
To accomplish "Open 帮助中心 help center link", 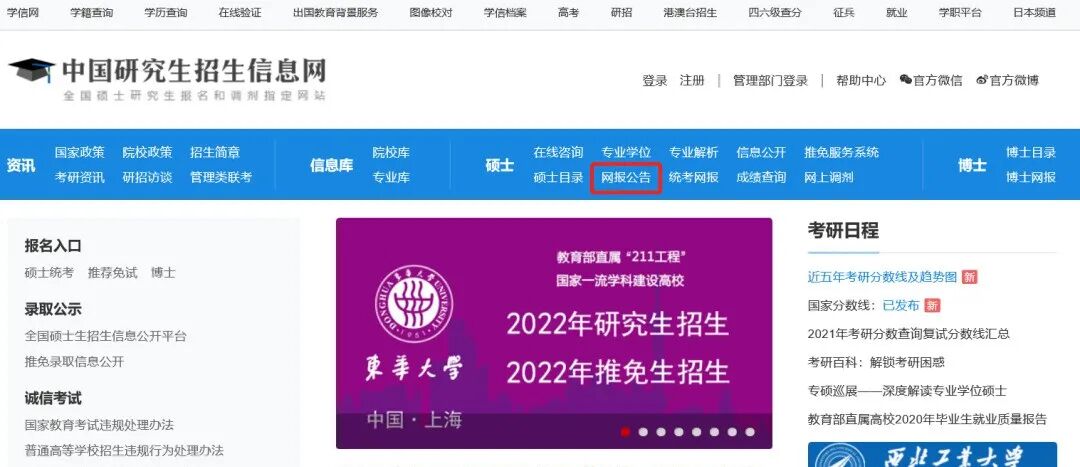I will pos(861,81).
